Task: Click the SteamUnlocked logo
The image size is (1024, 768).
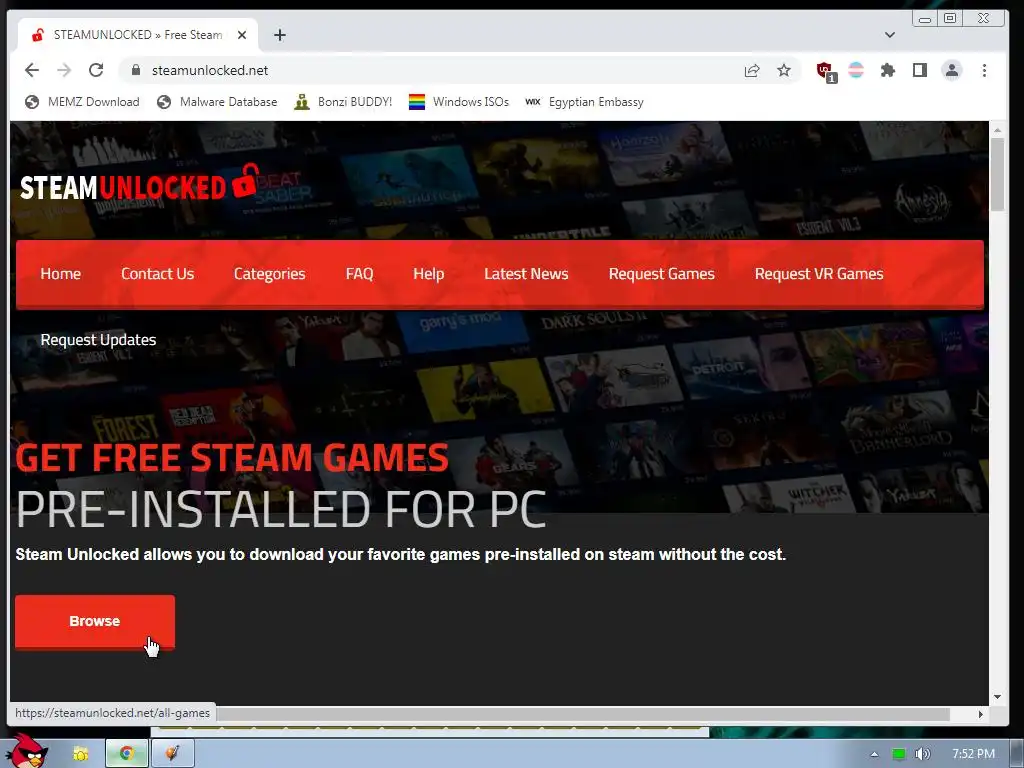Action: [x=138, y=184]
